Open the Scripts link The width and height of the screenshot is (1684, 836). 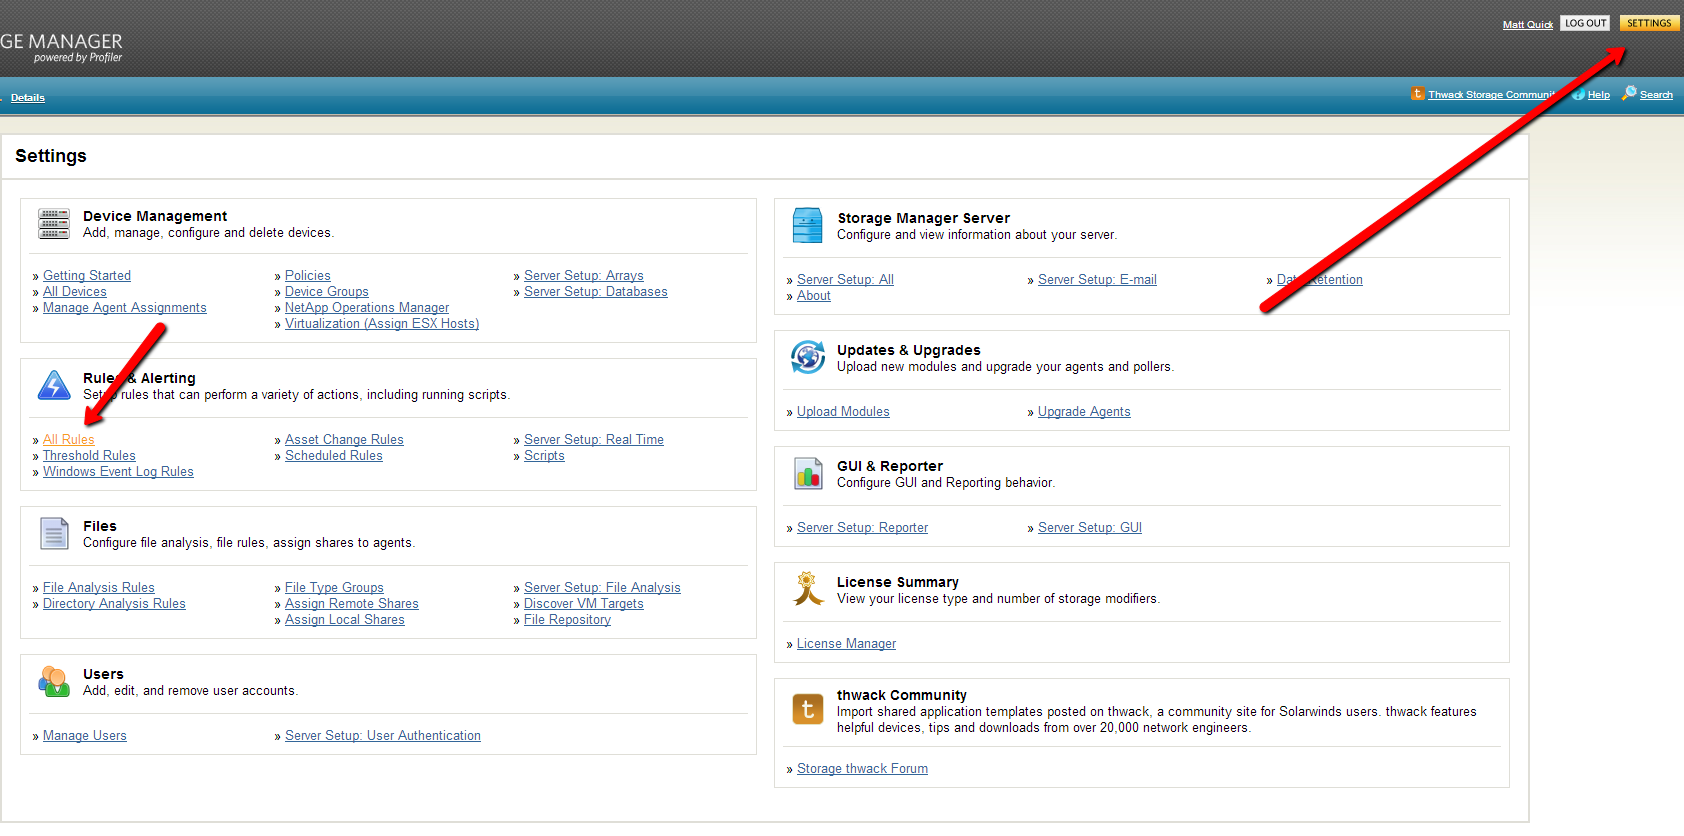click(544, 456)
